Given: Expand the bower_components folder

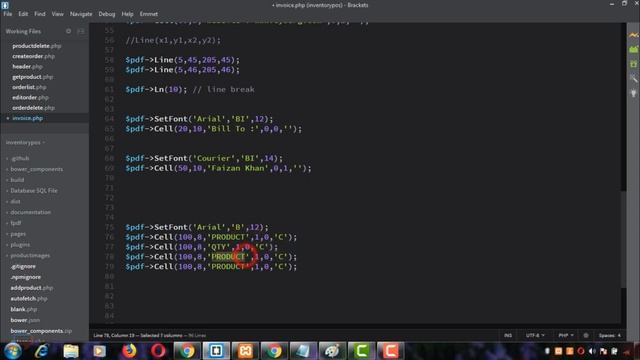Looking at the screenshot, I should pos(36,169).
